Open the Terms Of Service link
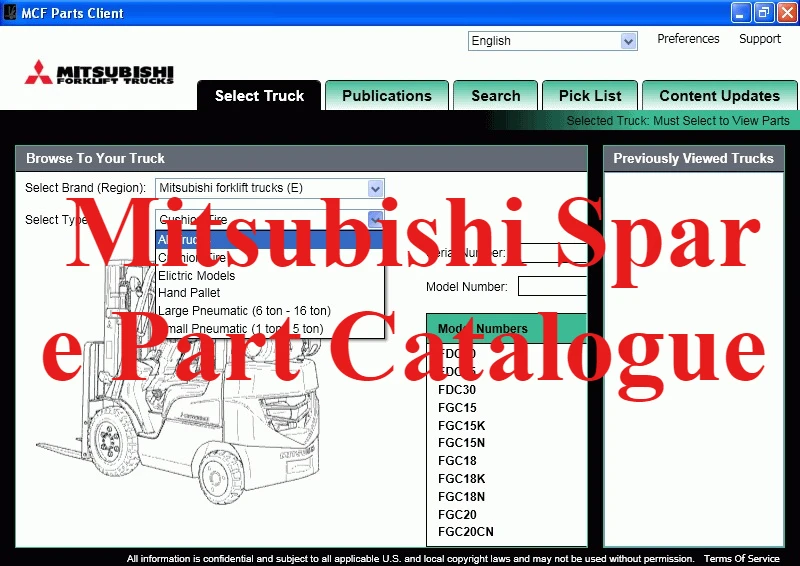800x566 pixels. tap(741, 559)
